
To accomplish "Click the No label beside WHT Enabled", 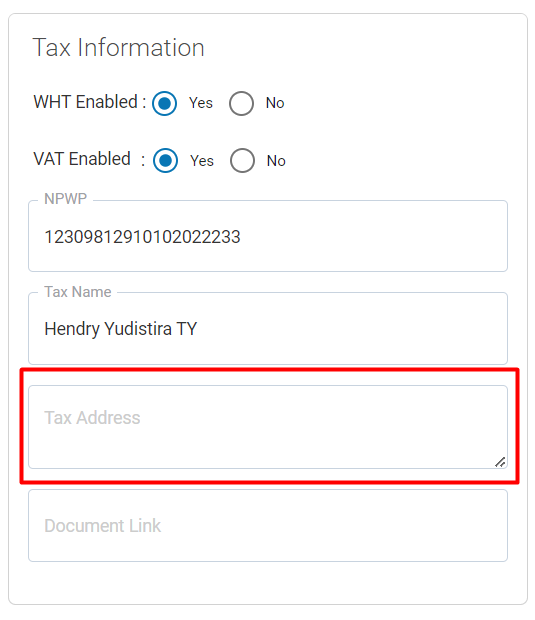I will click(x=275, y=103).
